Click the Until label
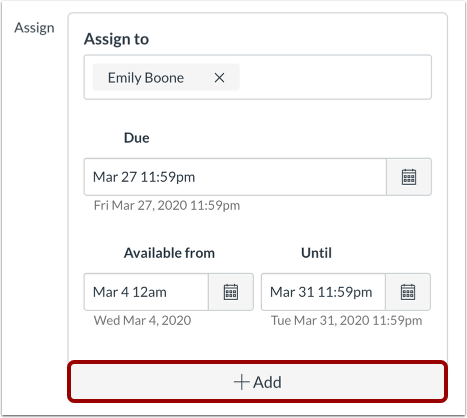 pos(316,253)
